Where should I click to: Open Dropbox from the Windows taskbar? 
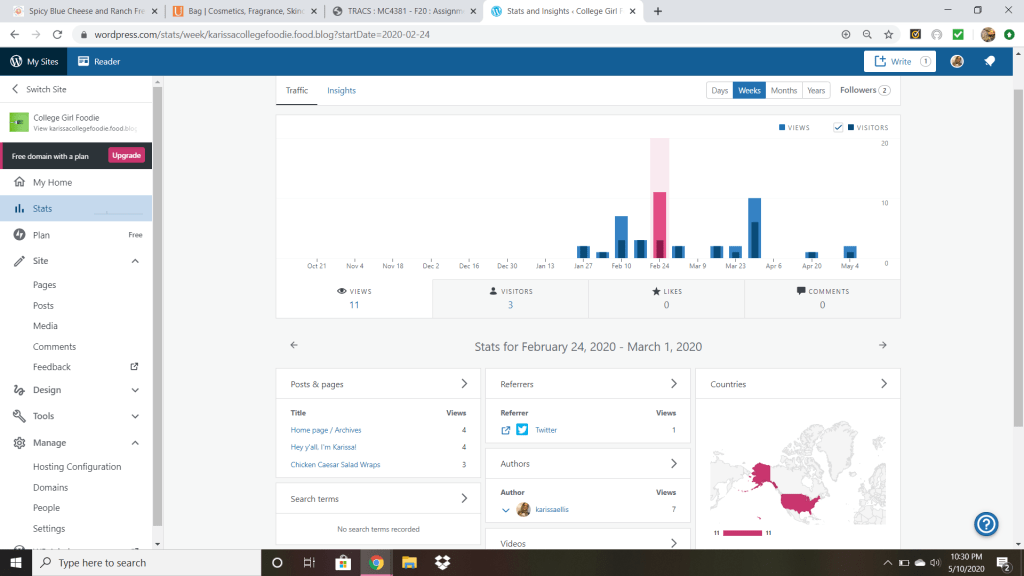(442, 562)
